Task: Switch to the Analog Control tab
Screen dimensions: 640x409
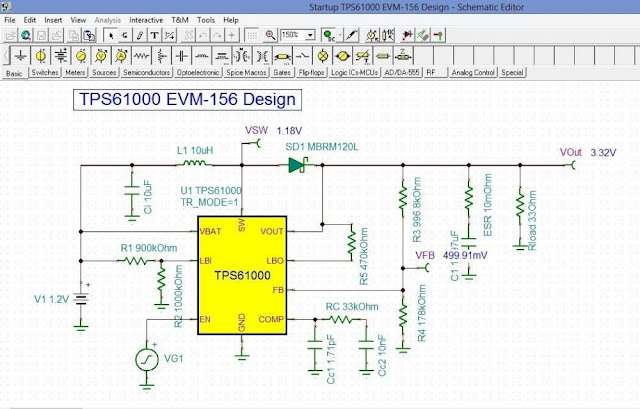Action: pyautogui.click(x=473, y=73)
